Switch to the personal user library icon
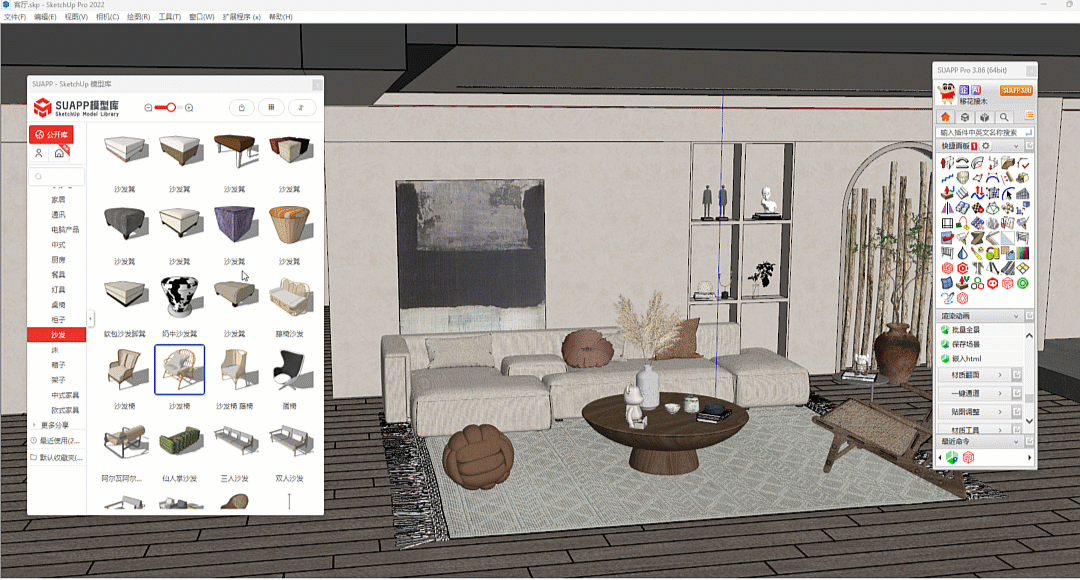1080x580 pixels. 39,153
